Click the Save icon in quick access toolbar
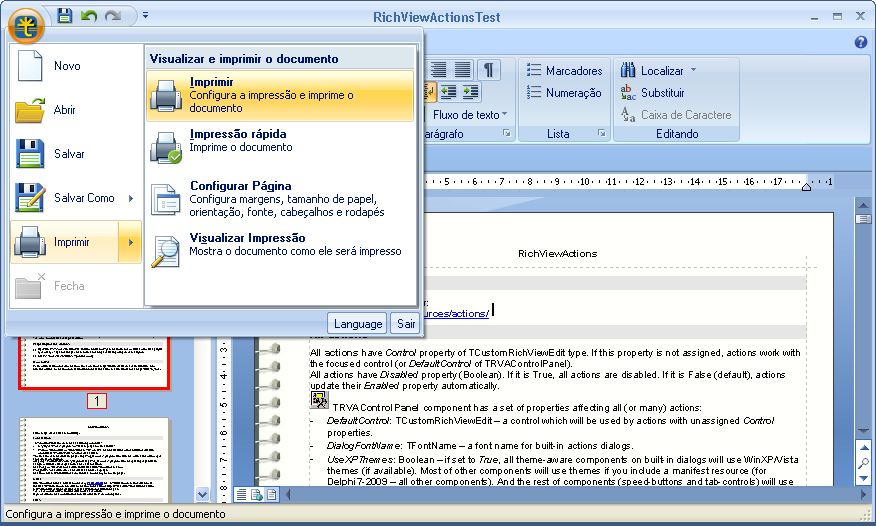Viewport: 876px width, 526px height. click(x=65, y=16)
